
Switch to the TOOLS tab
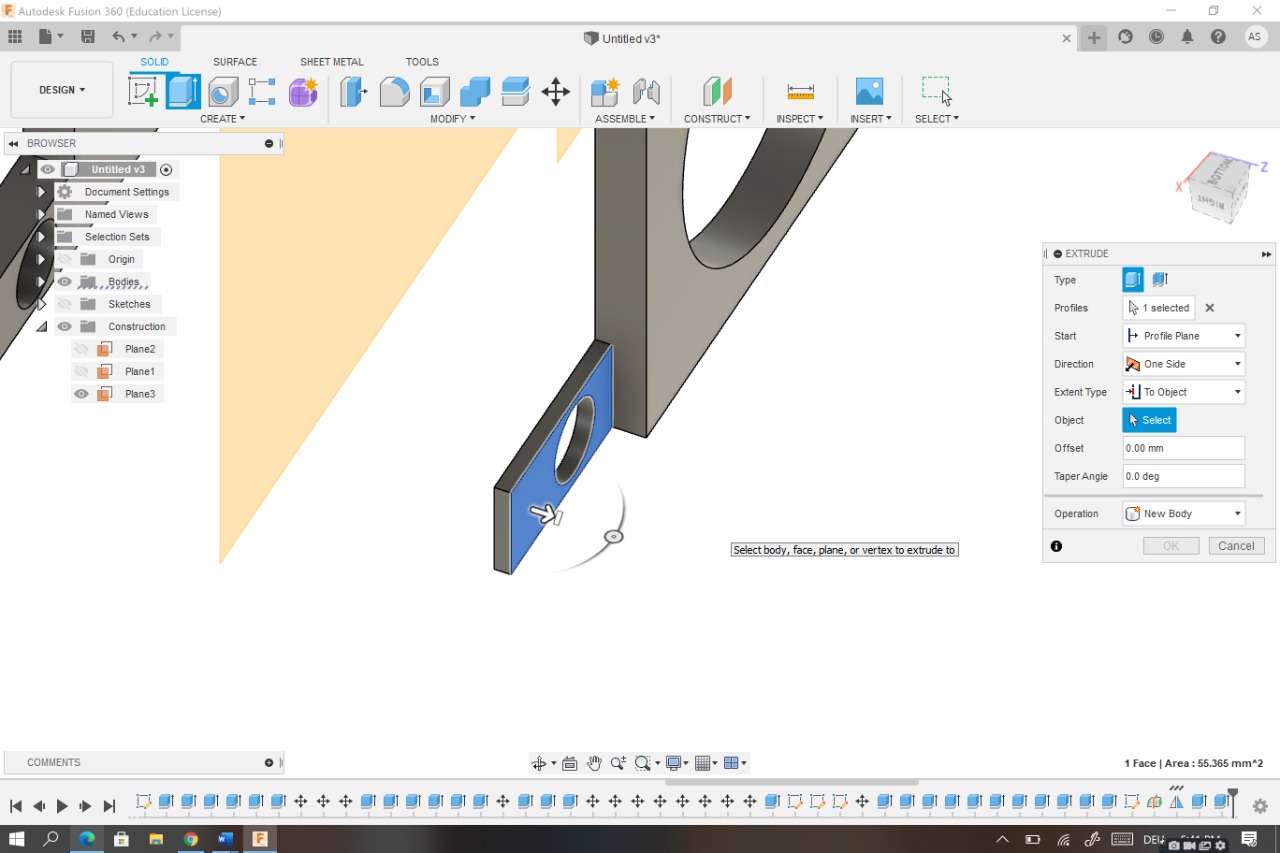point(422,62)
